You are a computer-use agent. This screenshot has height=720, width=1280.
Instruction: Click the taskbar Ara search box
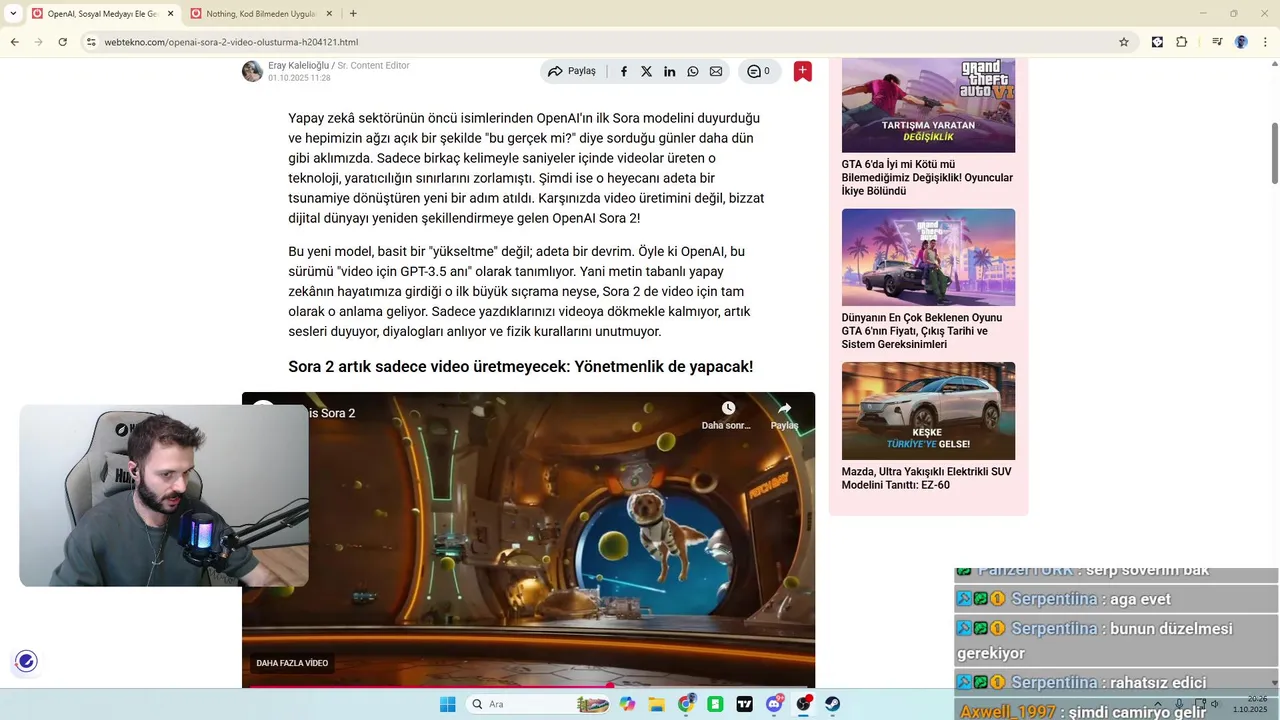tap(539, 704)
